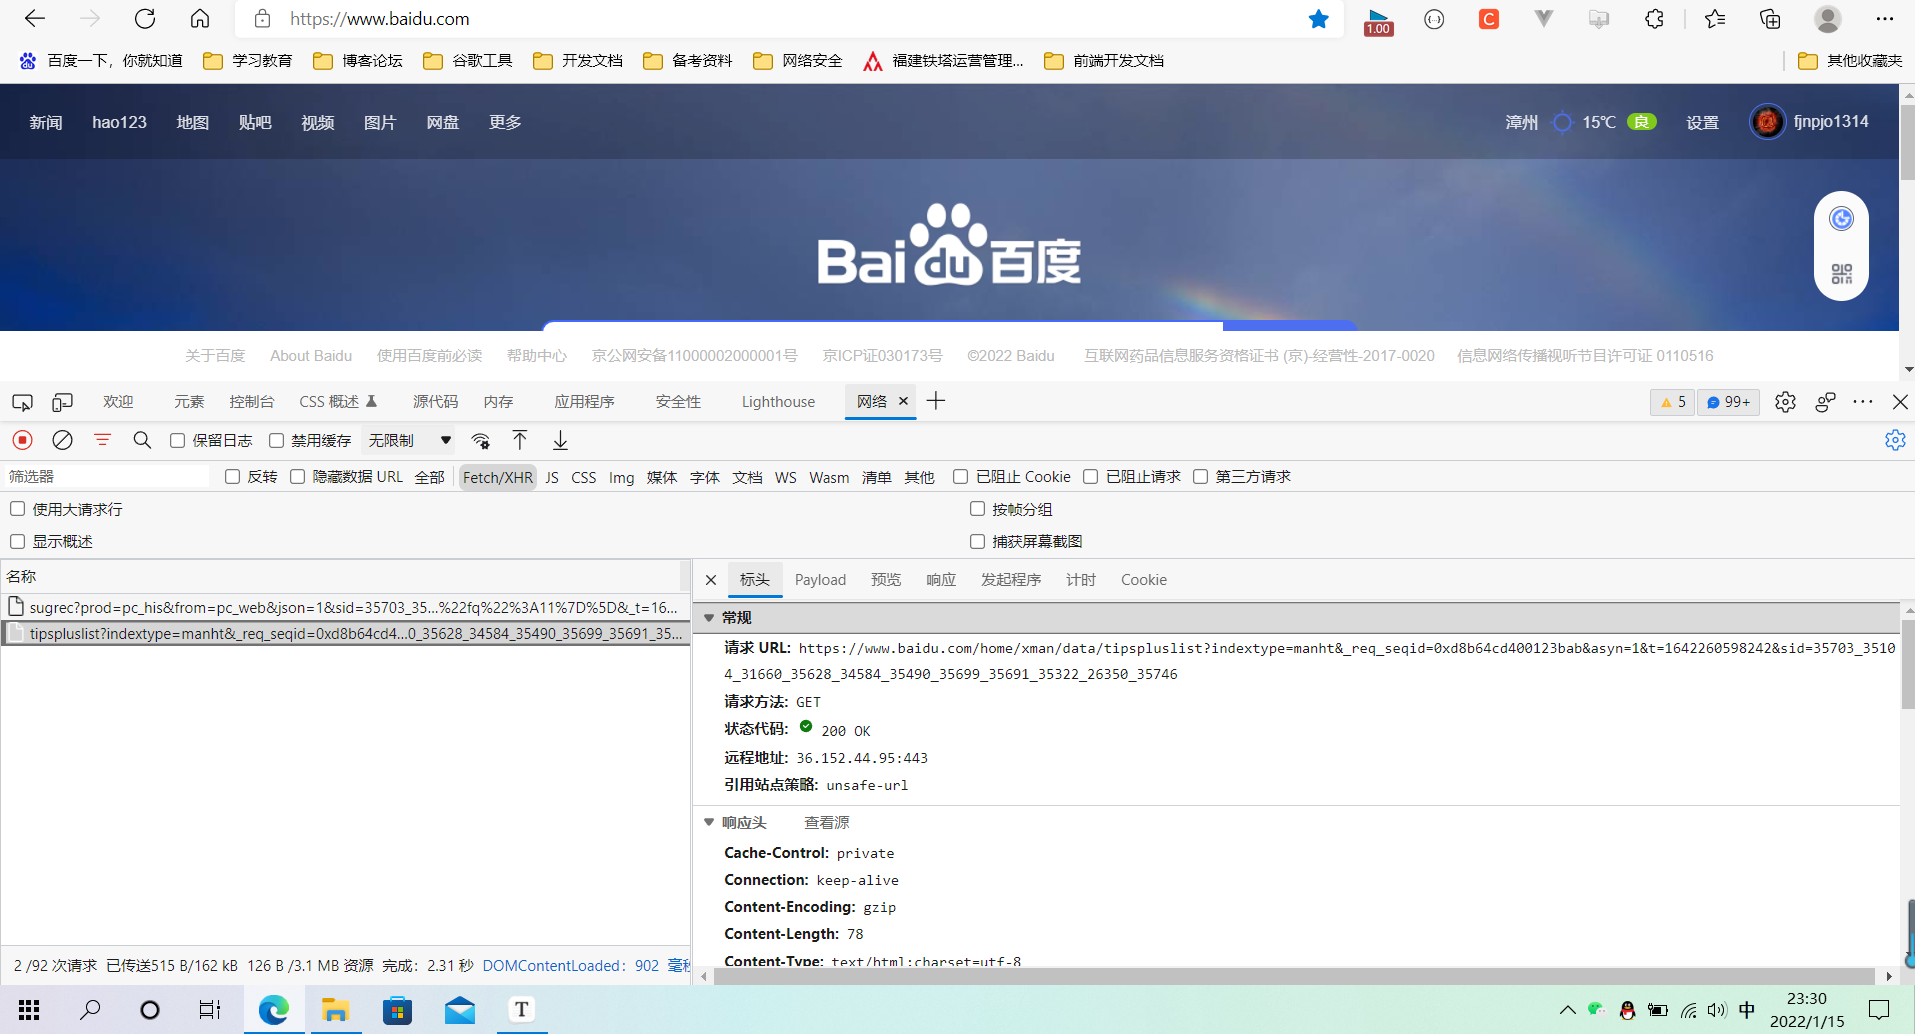Import a HAR file
The height and width of the screenshot is (1034, 1915).
point(519,440)
